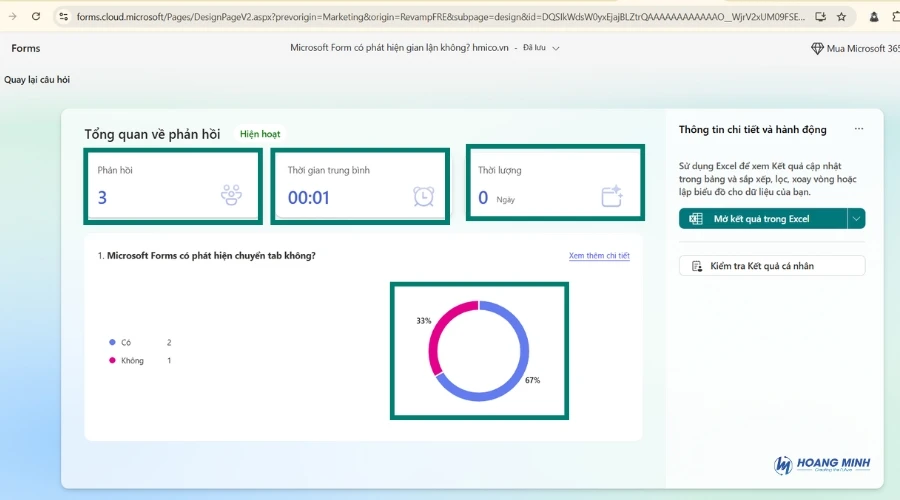
Task: Expand the saved status dropdown chevron
Action: coord(556,48)
